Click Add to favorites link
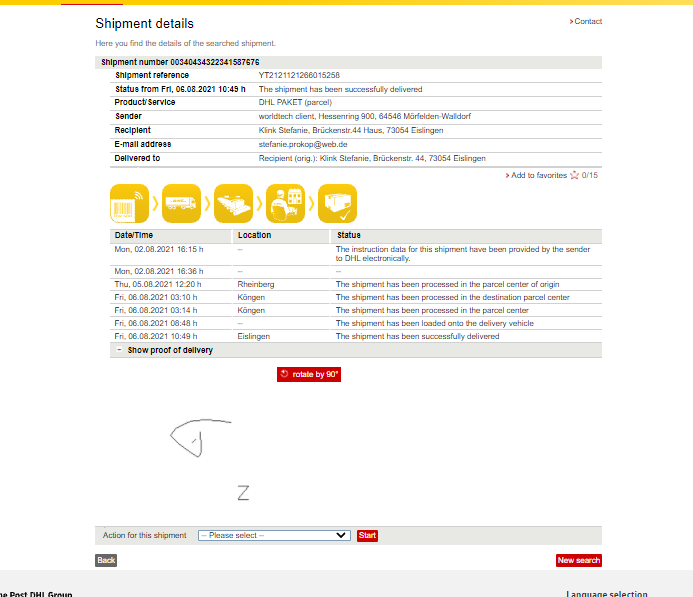The image size is (693, 597). click(x=538, y=175)
